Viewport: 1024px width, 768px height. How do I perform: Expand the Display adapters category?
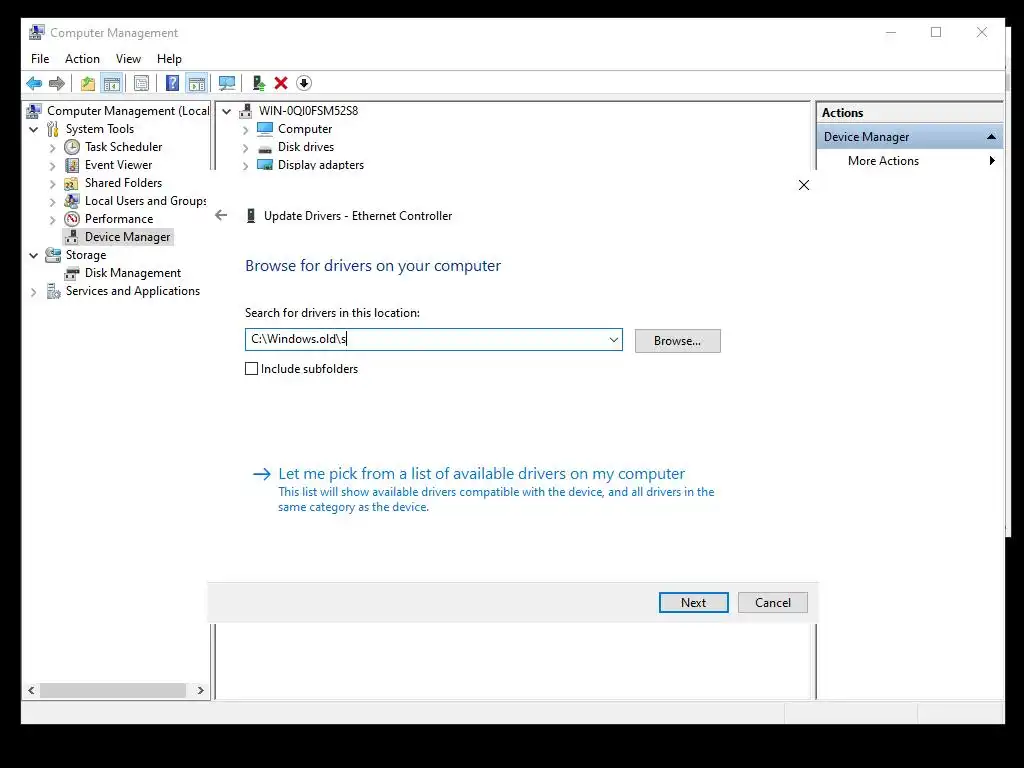point(246,166)
